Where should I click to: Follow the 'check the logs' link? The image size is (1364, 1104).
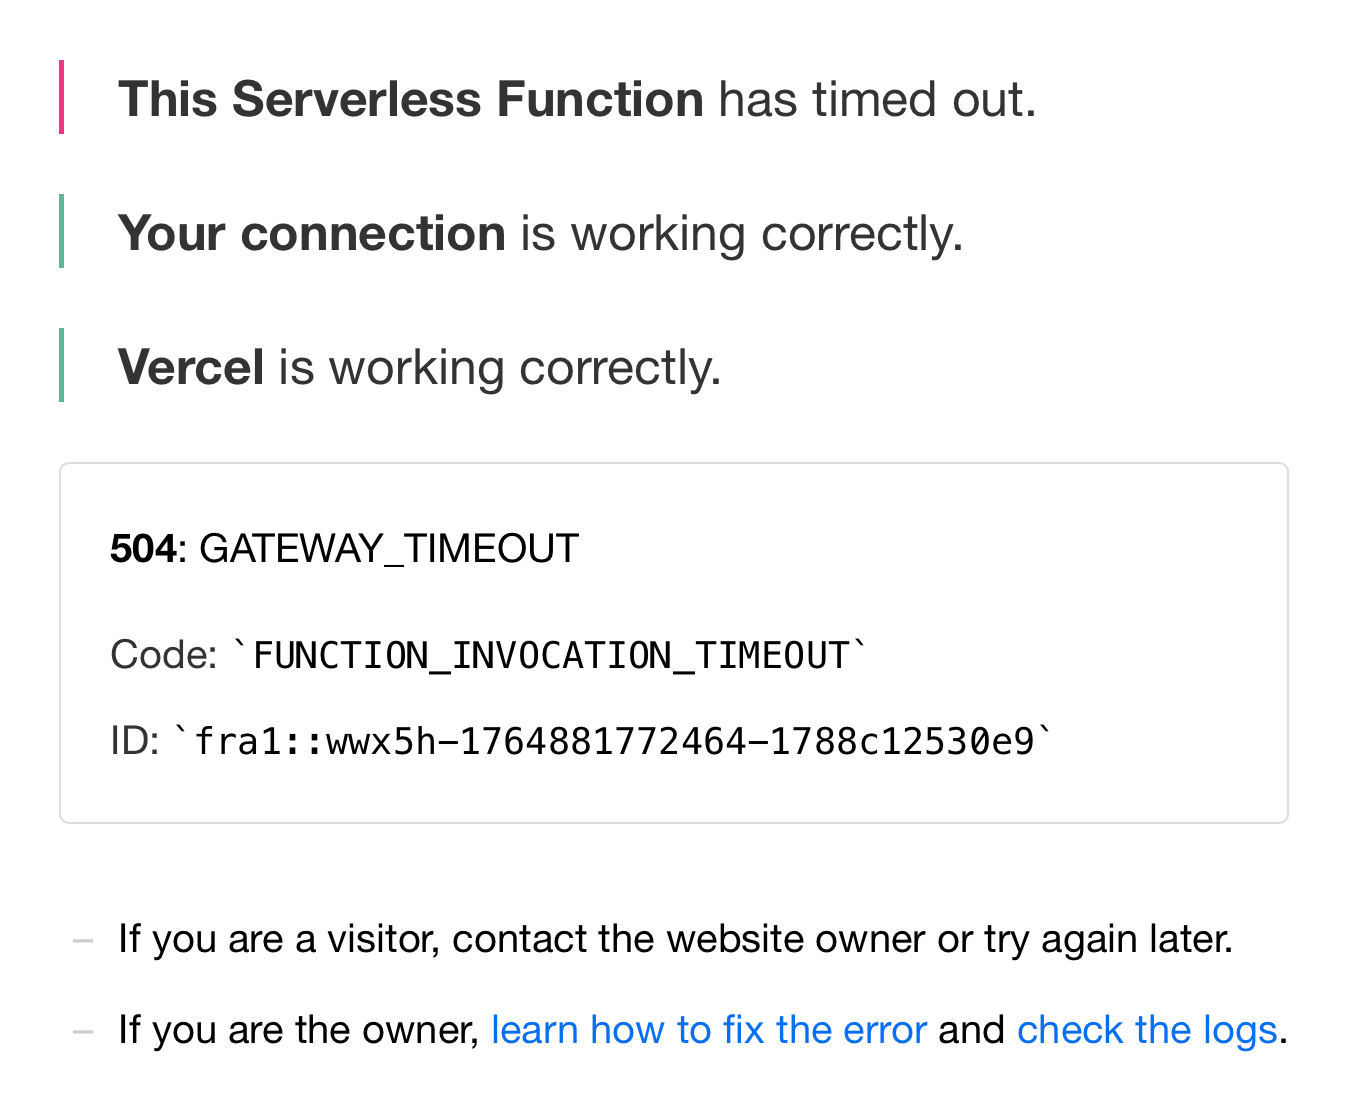pyautogui.click(x=1146, y=1030)
